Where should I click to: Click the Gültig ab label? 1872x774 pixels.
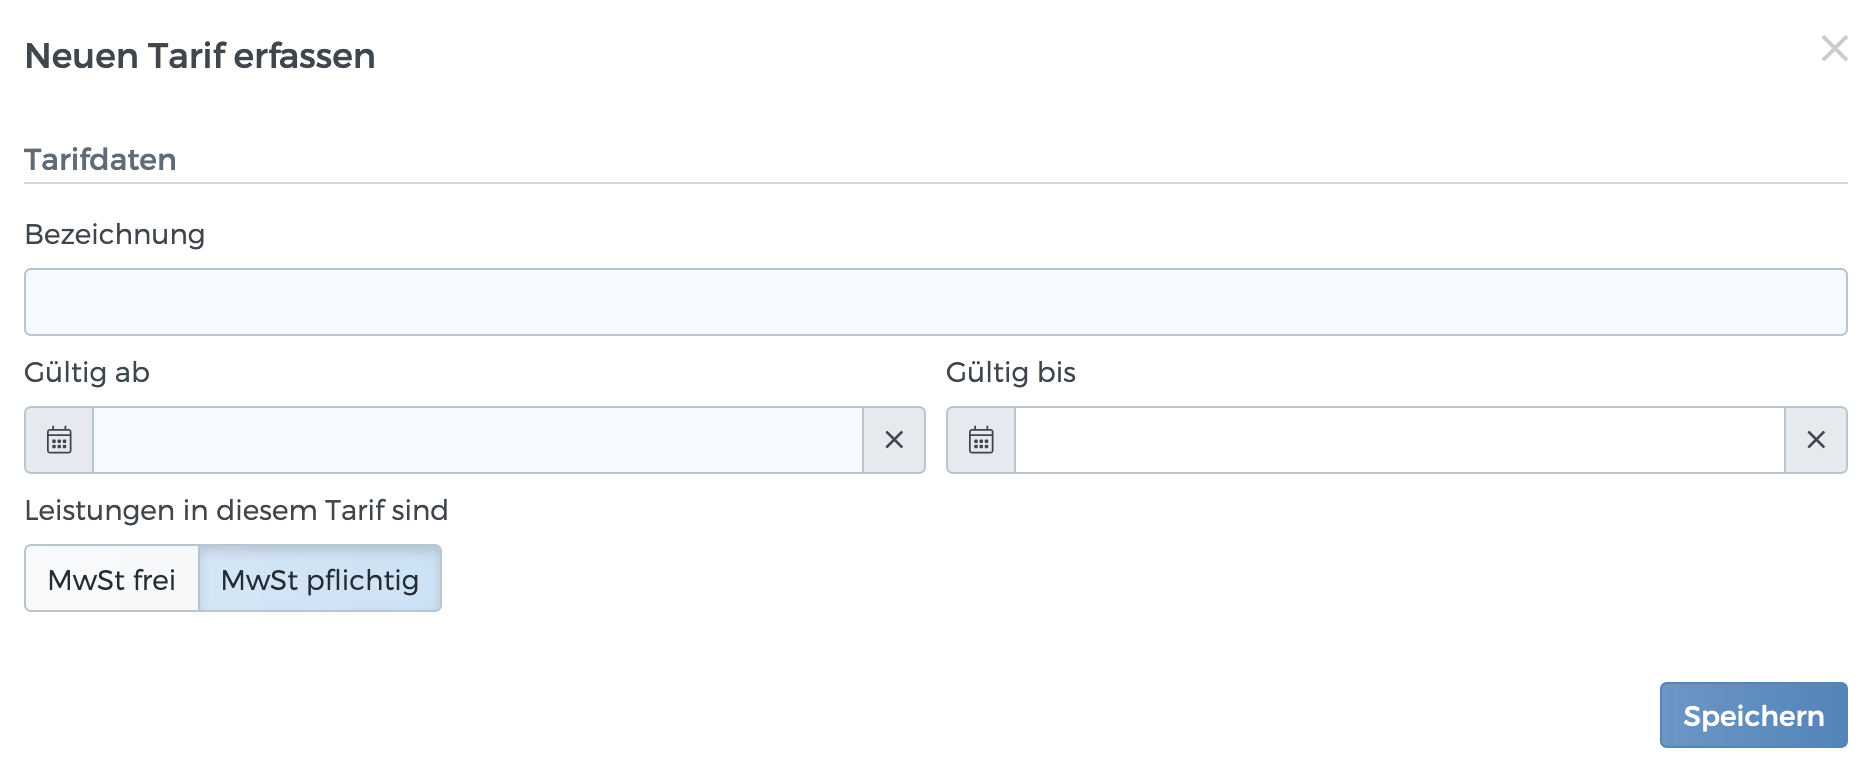pos(87,372)
